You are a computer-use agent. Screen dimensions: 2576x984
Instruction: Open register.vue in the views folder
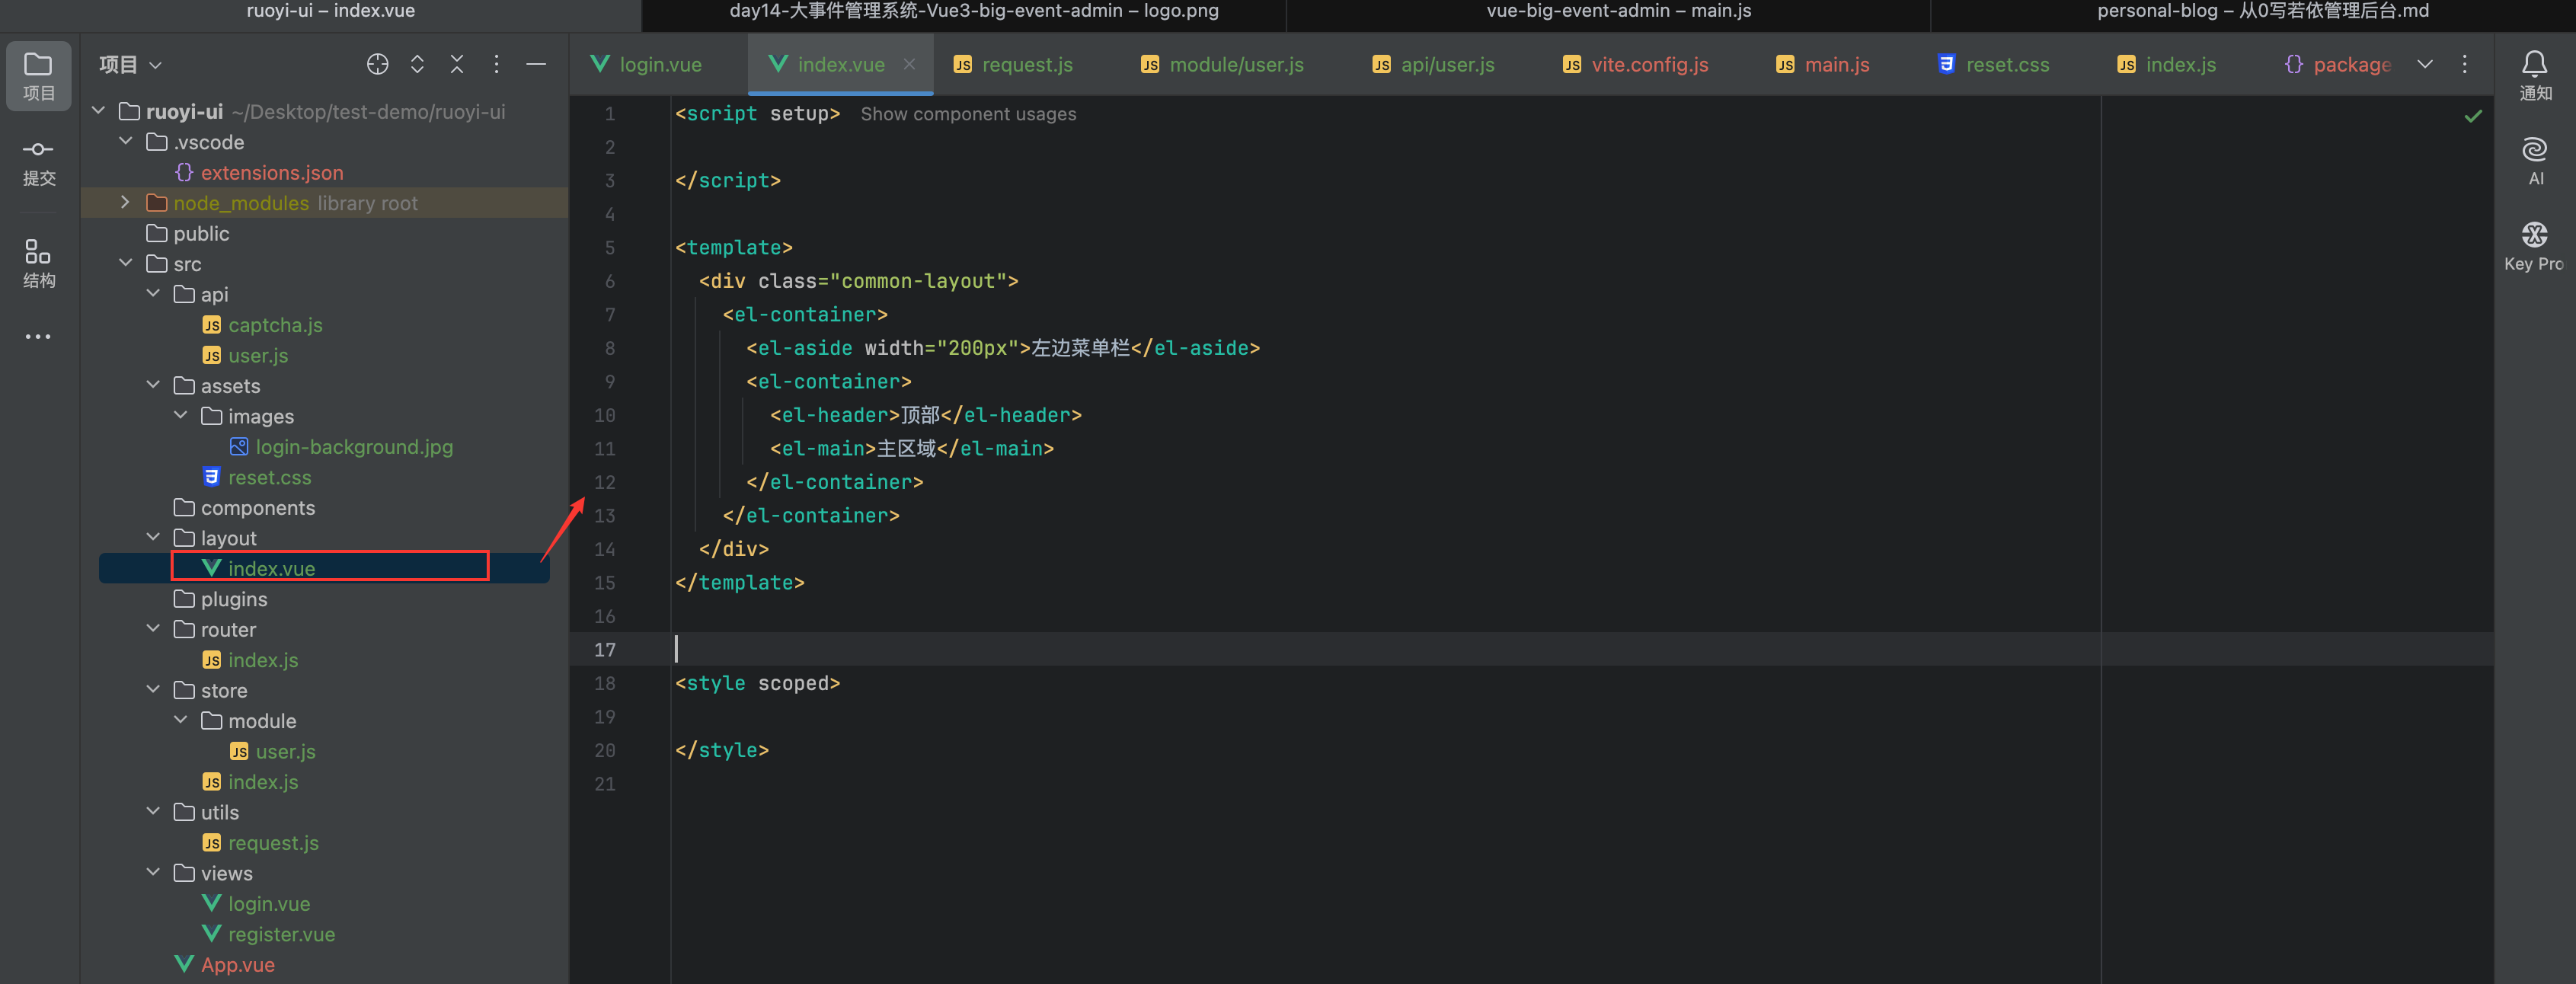pyautogui.click(x=281, y=934)
